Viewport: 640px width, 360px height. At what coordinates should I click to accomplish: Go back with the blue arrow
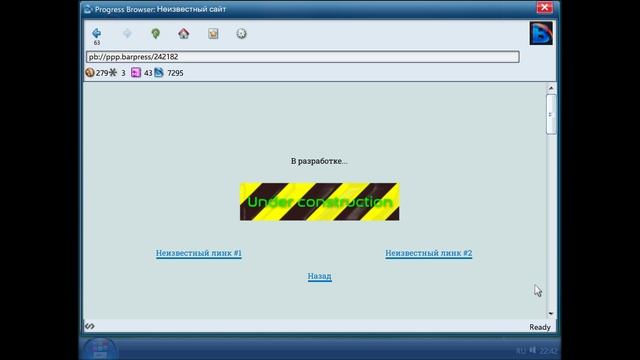coord(97,33)
